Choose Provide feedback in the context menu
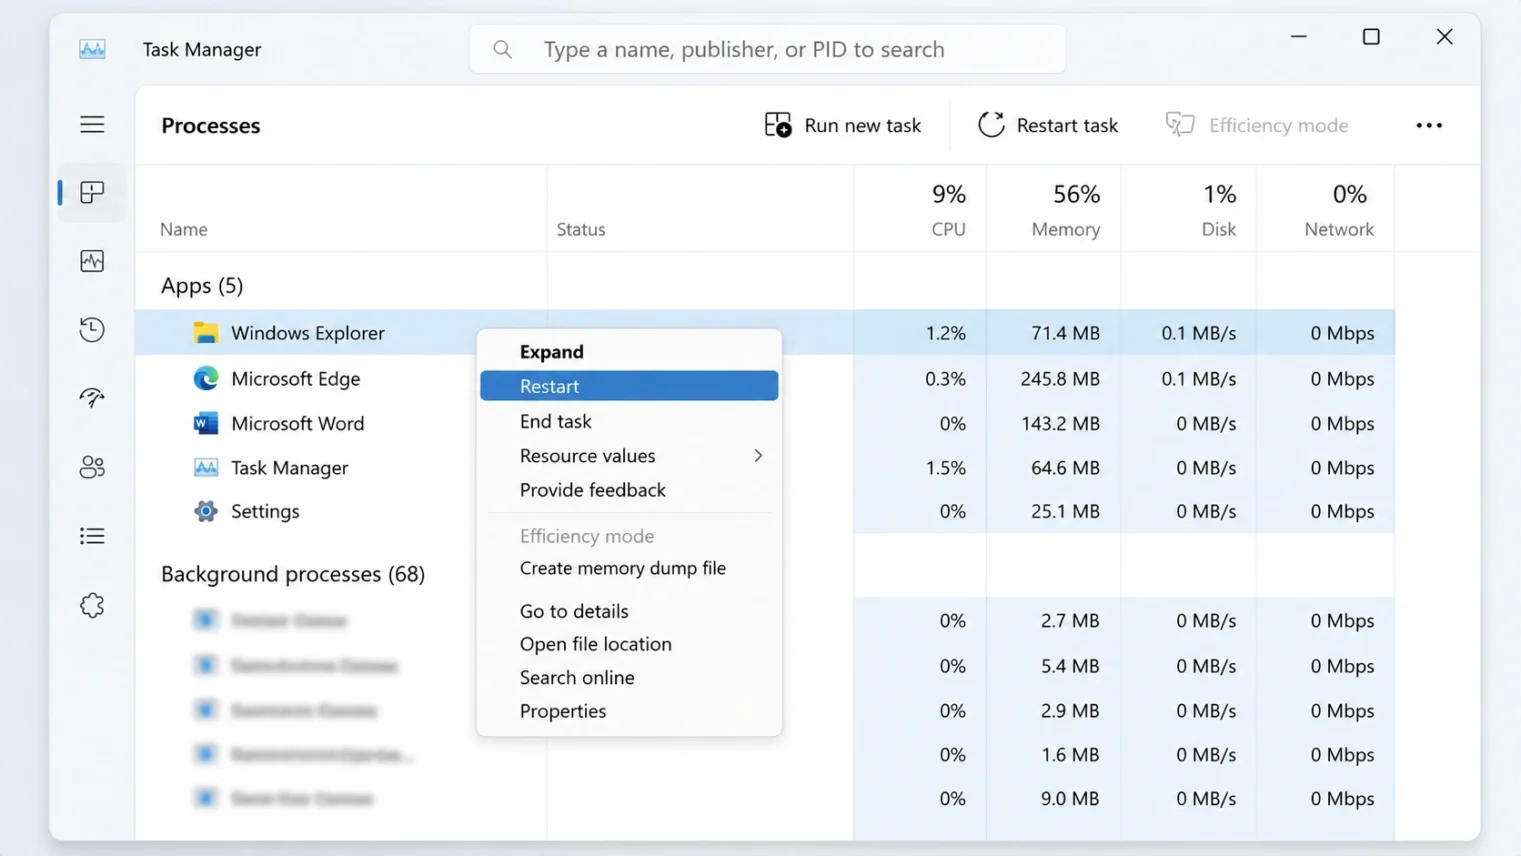 [x=629, y=490]
